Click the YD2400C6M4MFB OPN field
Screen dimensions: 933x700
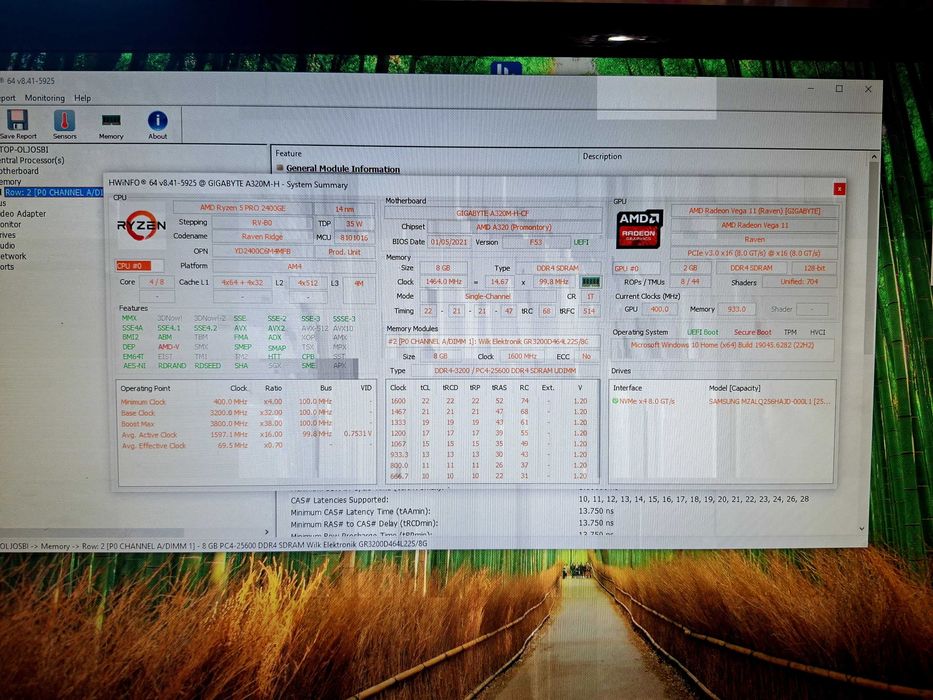coord(262,252)
